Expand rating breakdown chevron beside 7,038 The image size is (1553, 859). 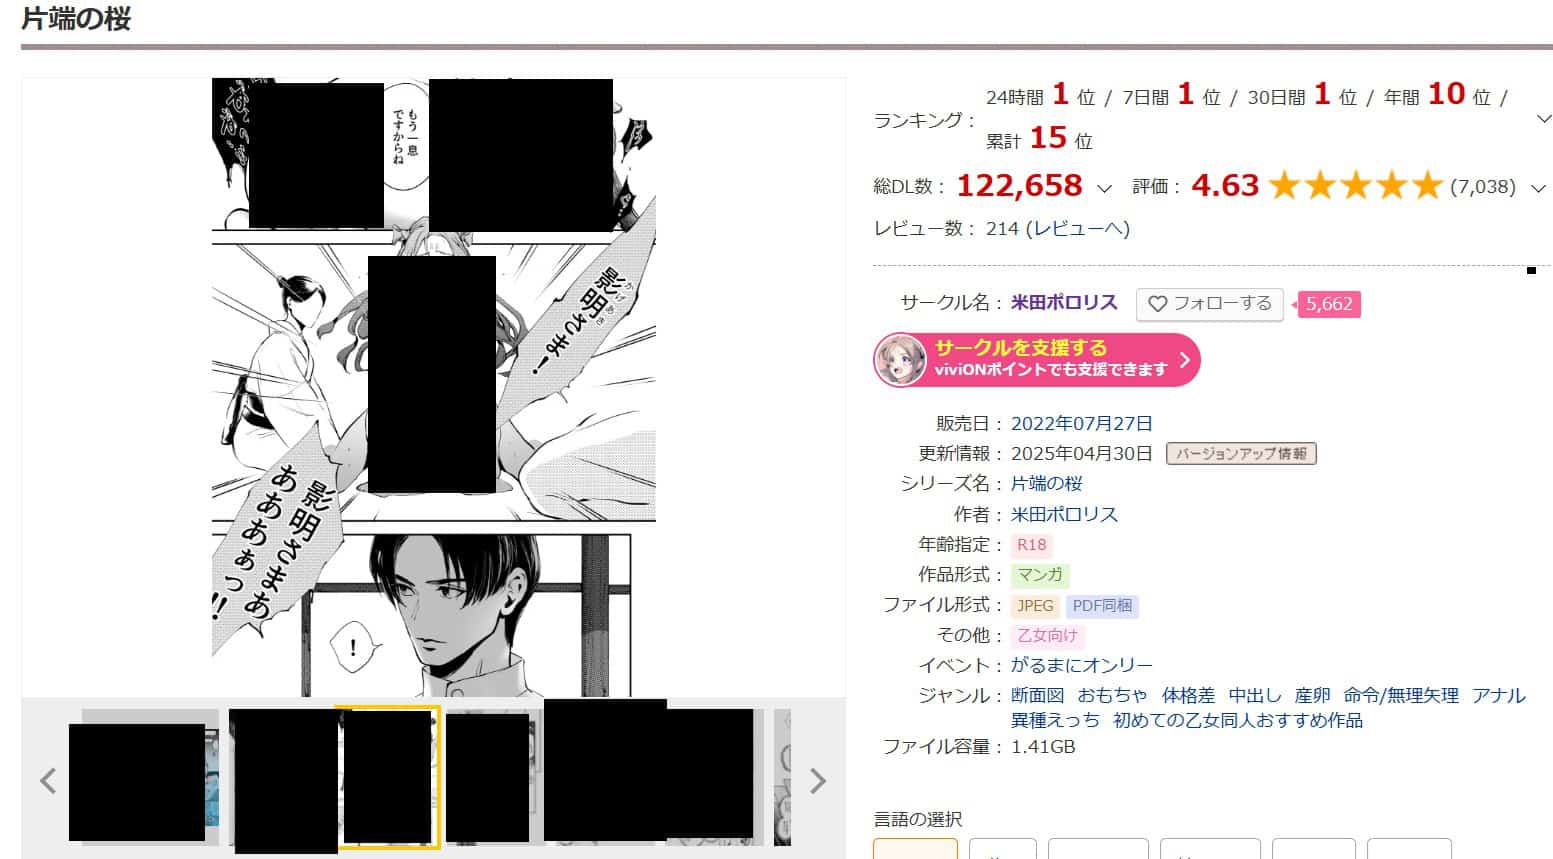click(1539, 188)
